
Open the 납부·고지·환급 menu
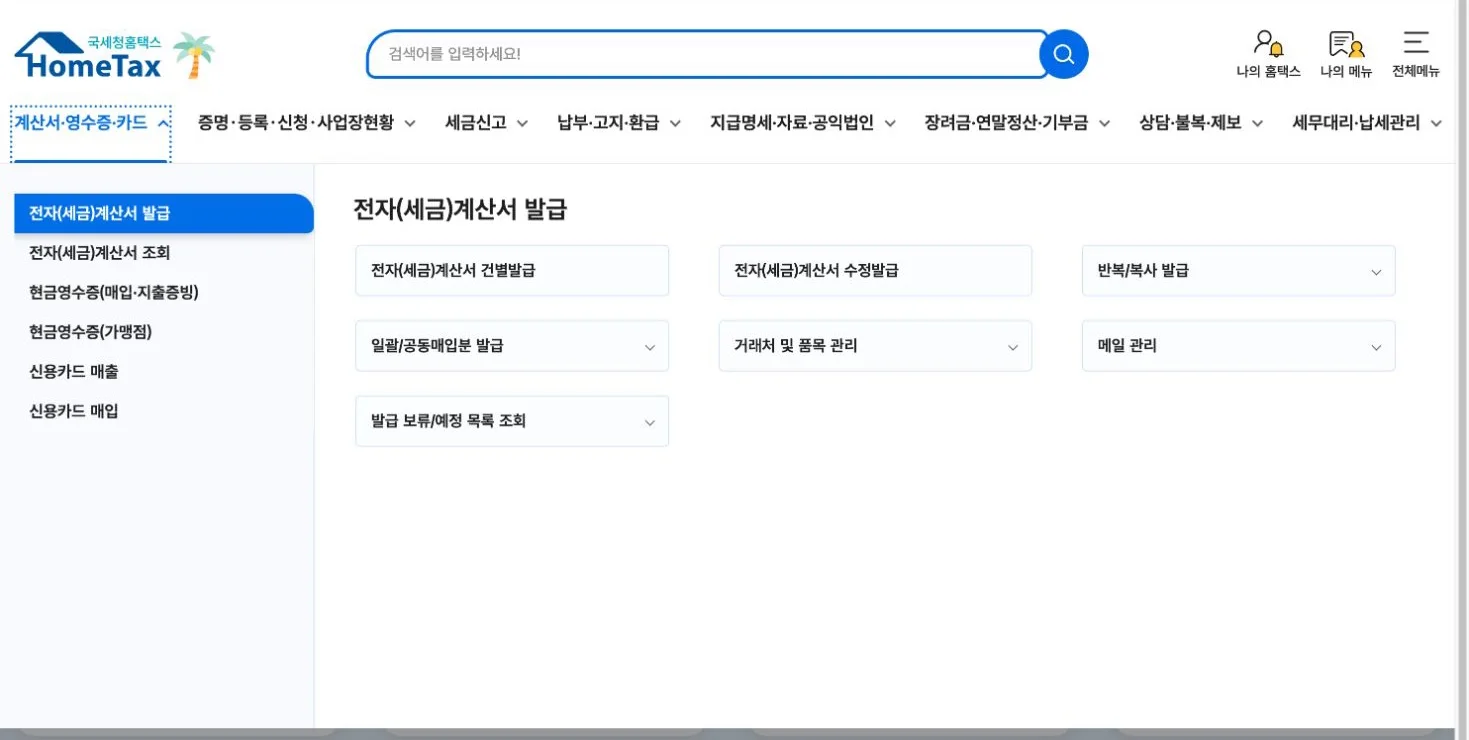(x=619, y=123)
